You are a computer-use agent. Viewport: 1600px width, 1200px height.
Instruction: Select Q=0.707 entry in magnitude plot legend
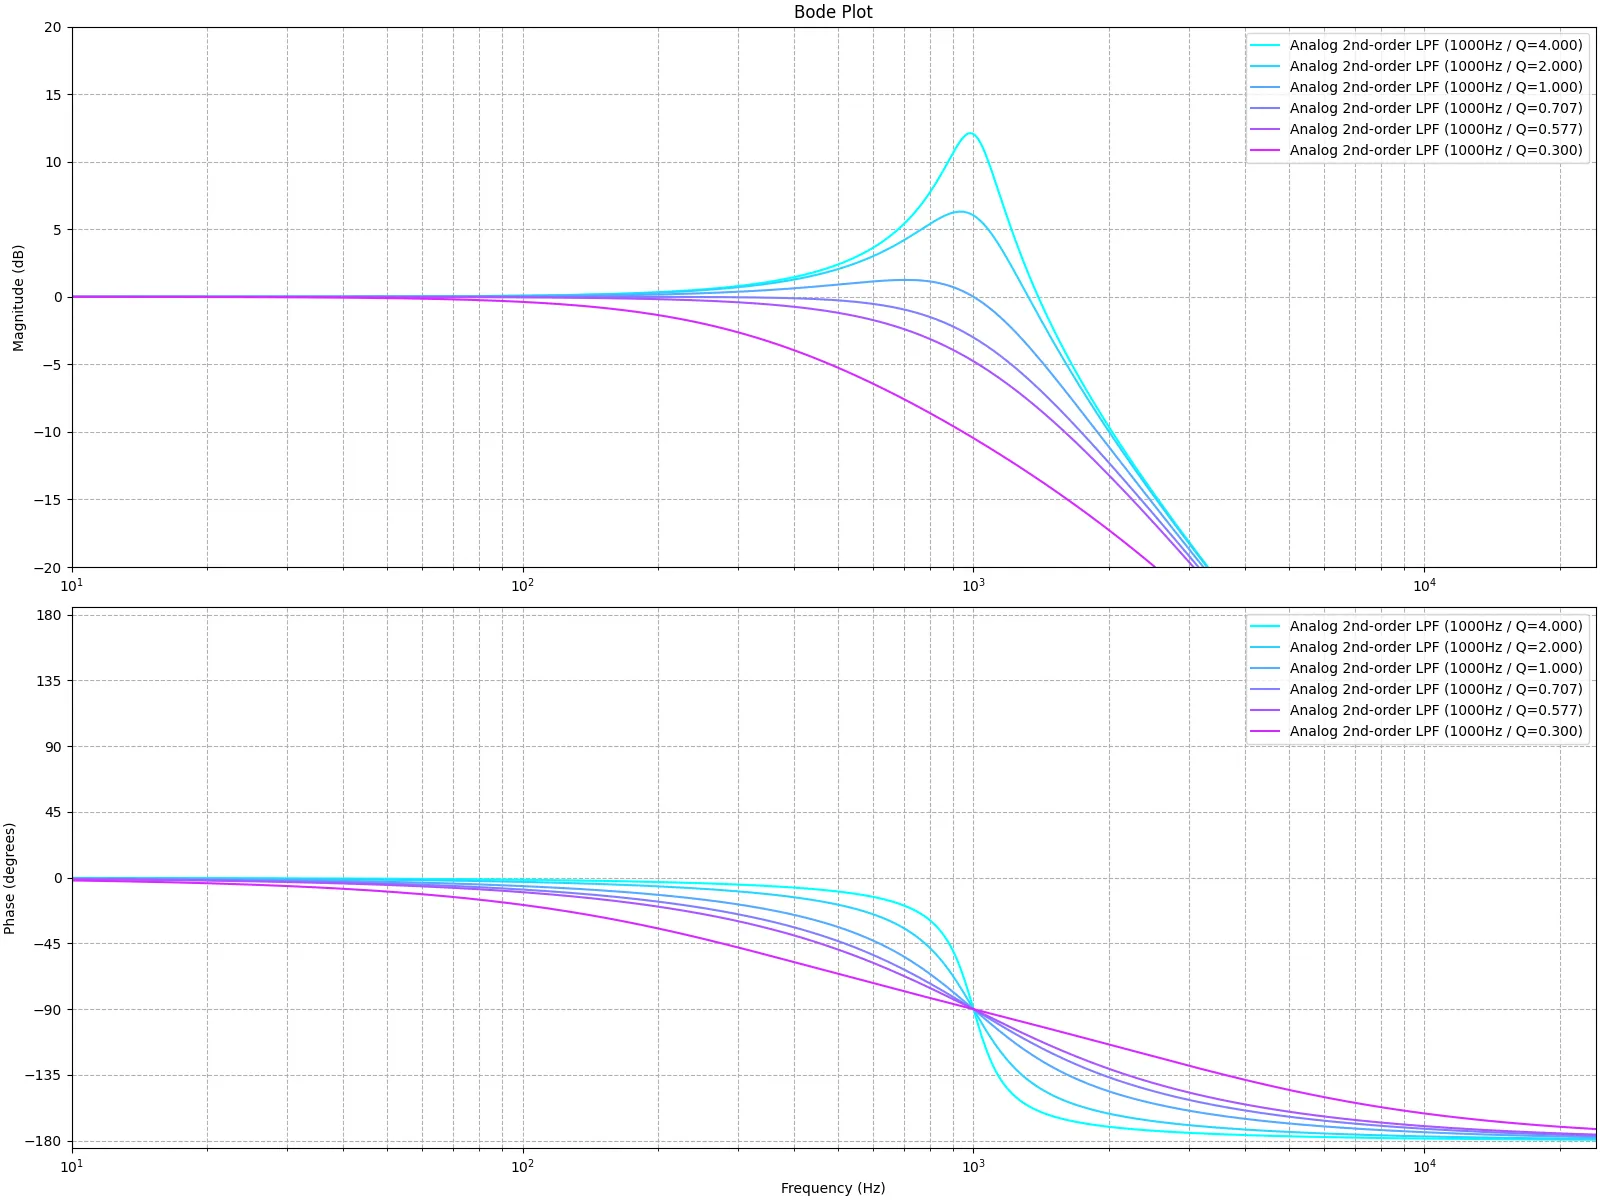tap(1435, 108)
